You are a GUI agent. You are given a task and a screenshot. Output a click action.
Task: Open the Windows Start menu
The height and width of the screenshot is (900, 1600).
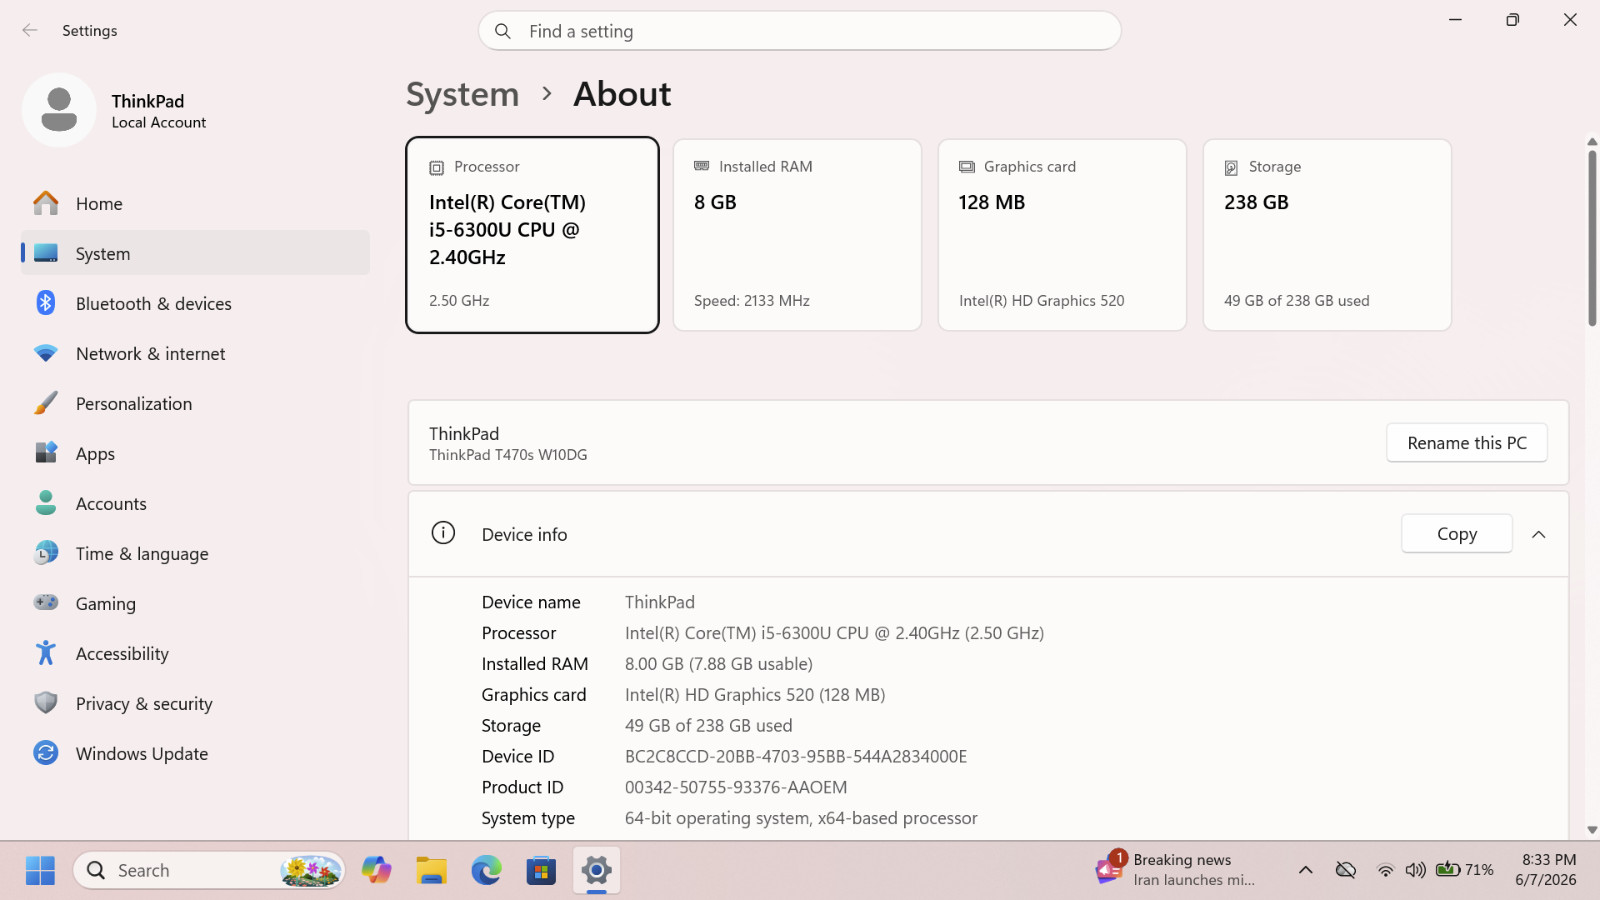[x=40, y=870]
